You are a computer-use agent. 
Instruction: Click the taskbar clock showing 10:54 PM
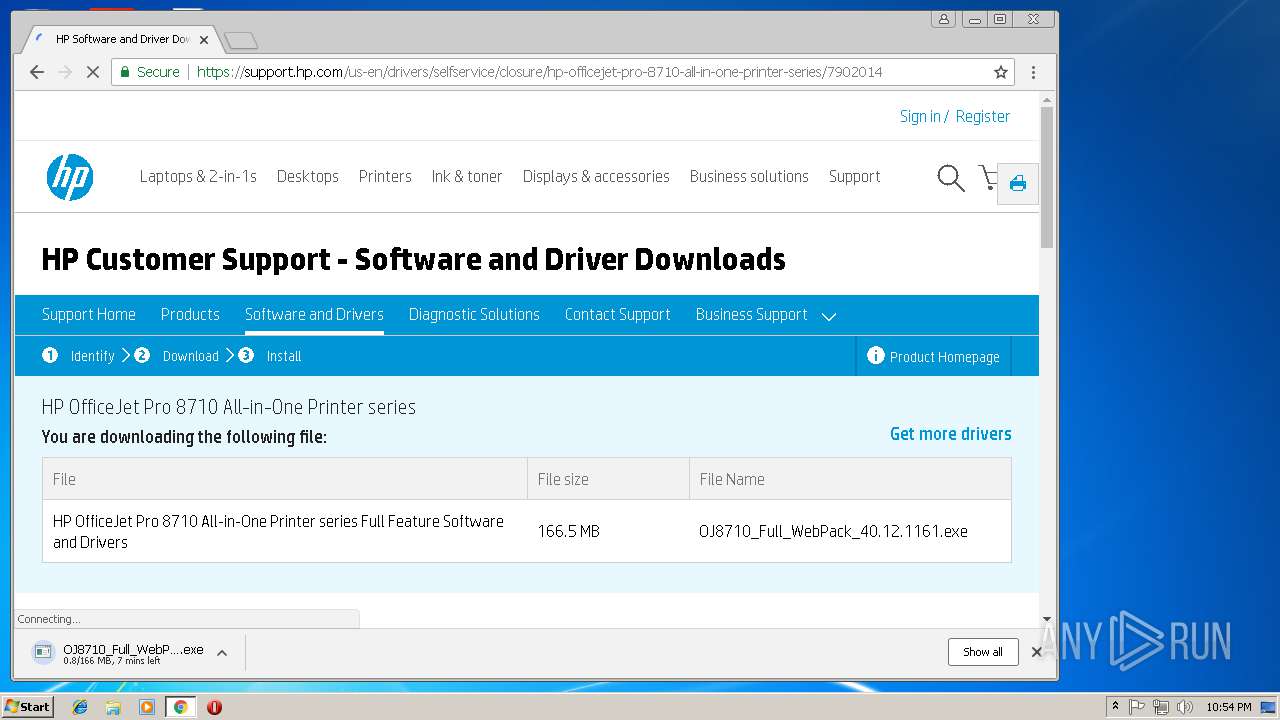click(x=1229, y=707)
